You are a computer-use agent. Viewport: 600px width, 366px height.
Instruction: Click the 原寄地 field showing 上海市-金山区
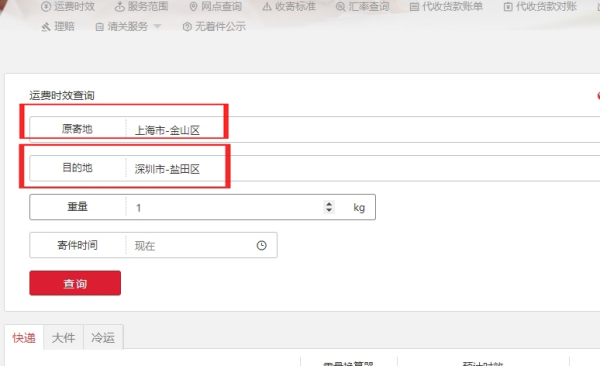[315, 129]
